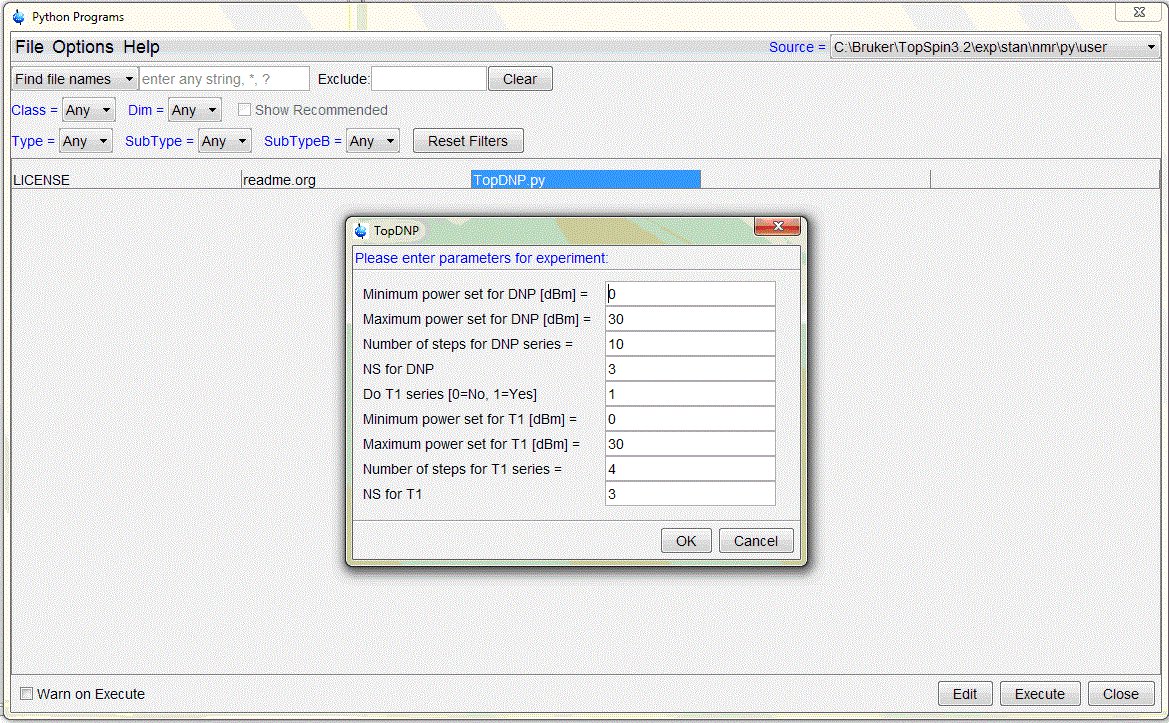This screenshot has height=723, width=1169.
Task: Click the Number of steps for T1 series field
Action: (x=689, y=469)
